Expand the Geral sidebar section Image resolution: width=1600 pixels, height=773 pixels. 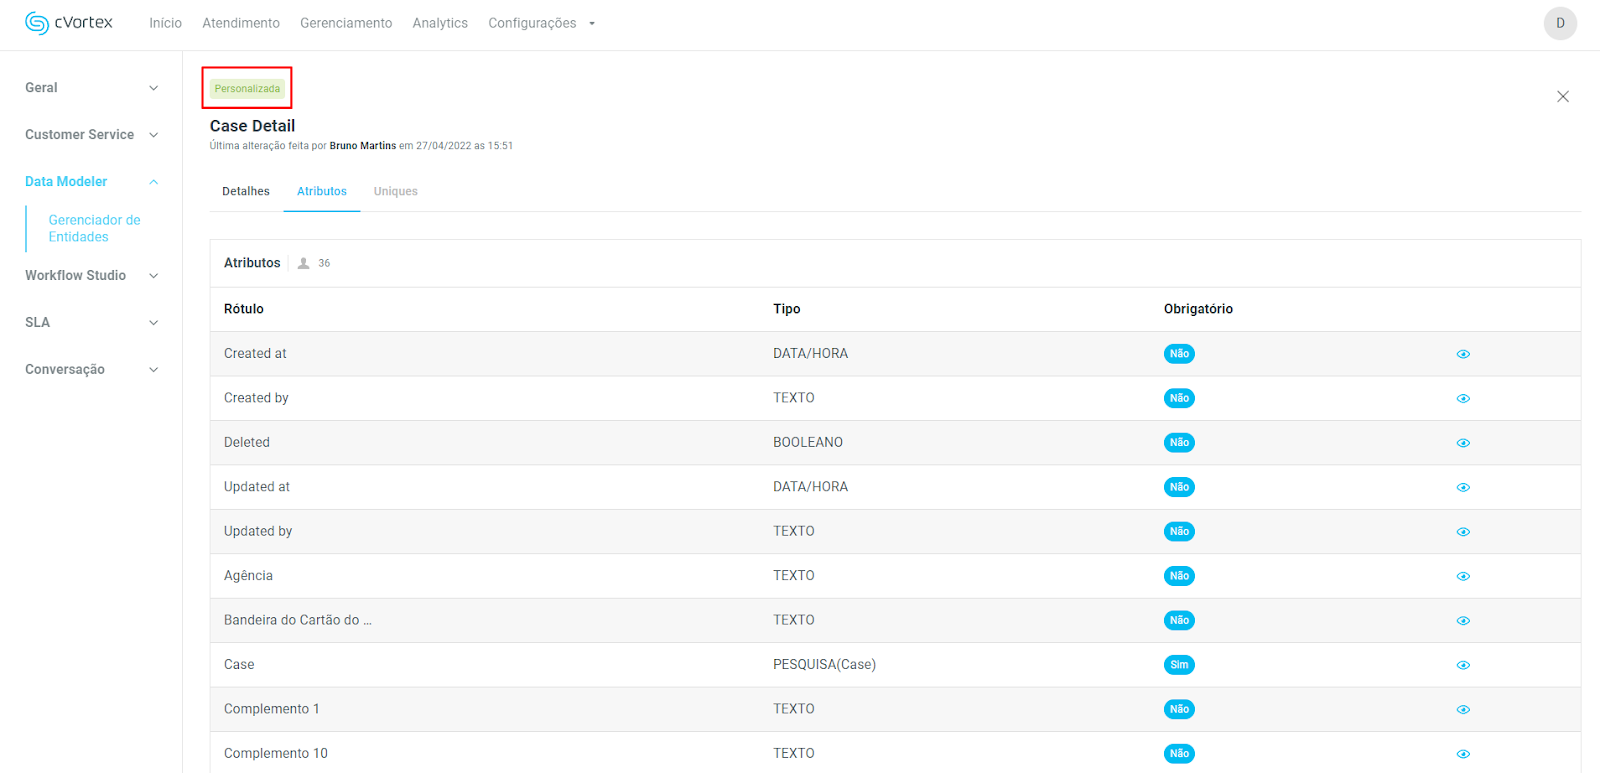tap(91, 88)
